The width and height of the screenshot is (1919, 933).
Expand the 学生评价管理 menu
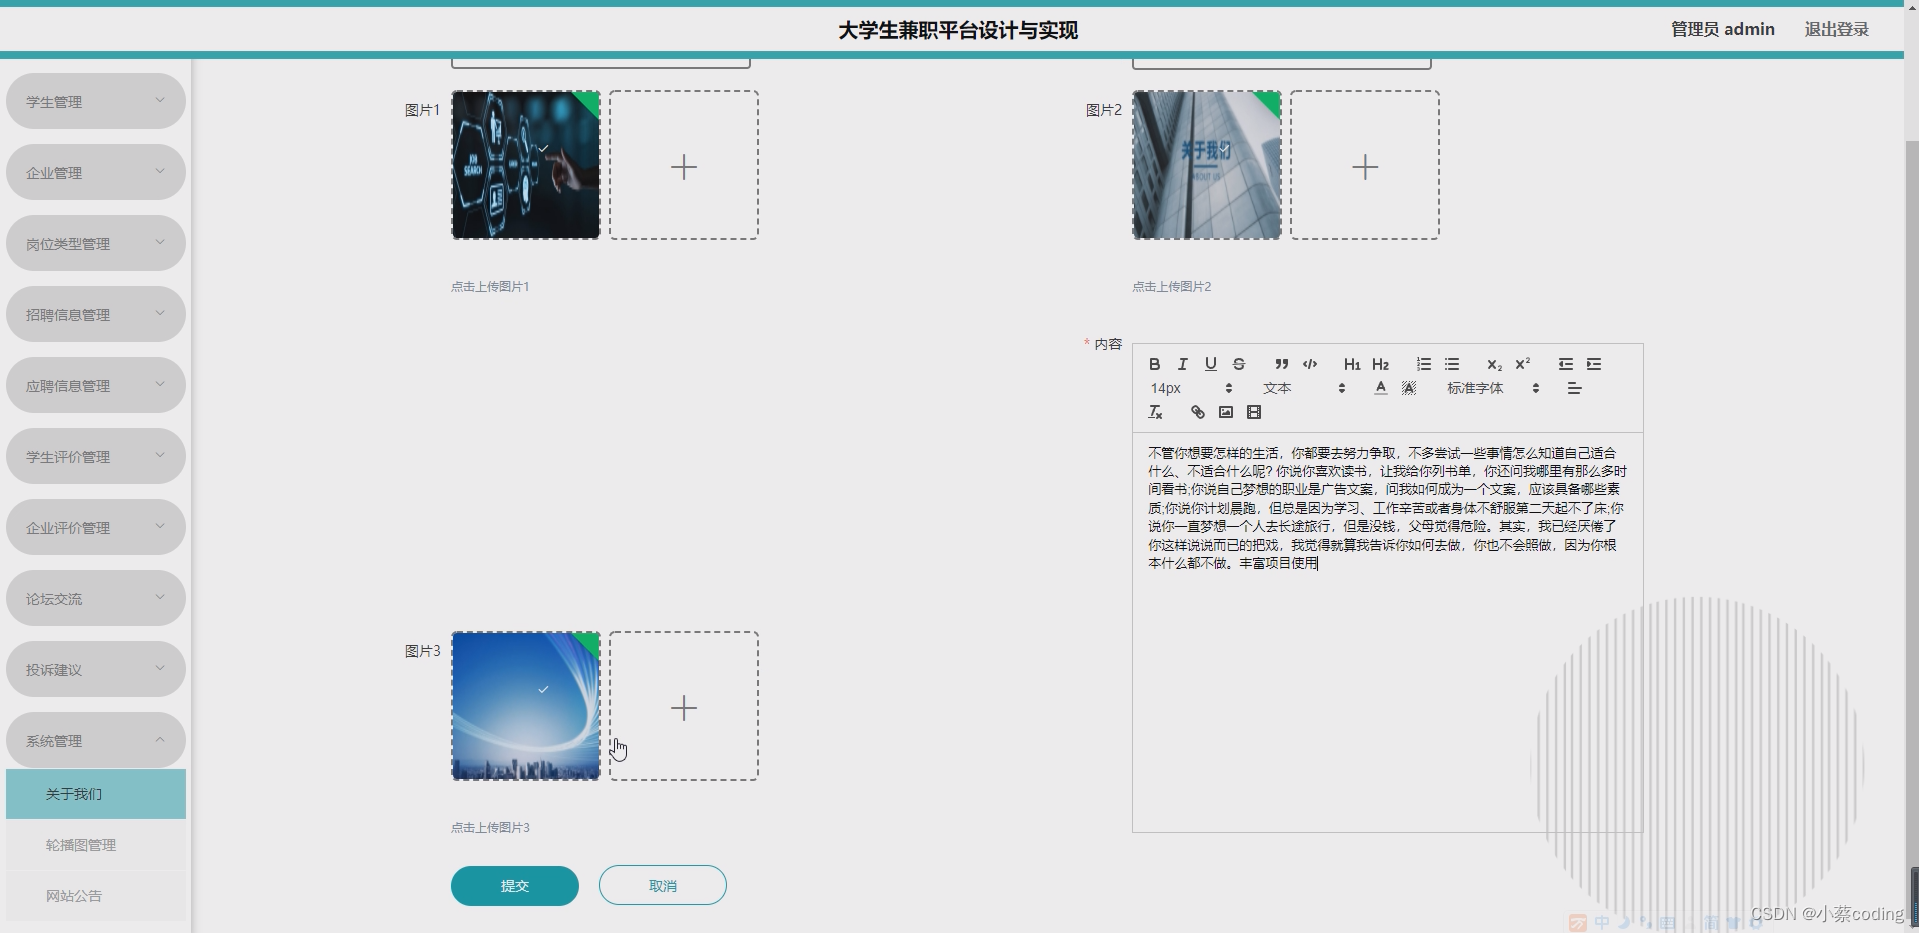click(x=96, y=456)
